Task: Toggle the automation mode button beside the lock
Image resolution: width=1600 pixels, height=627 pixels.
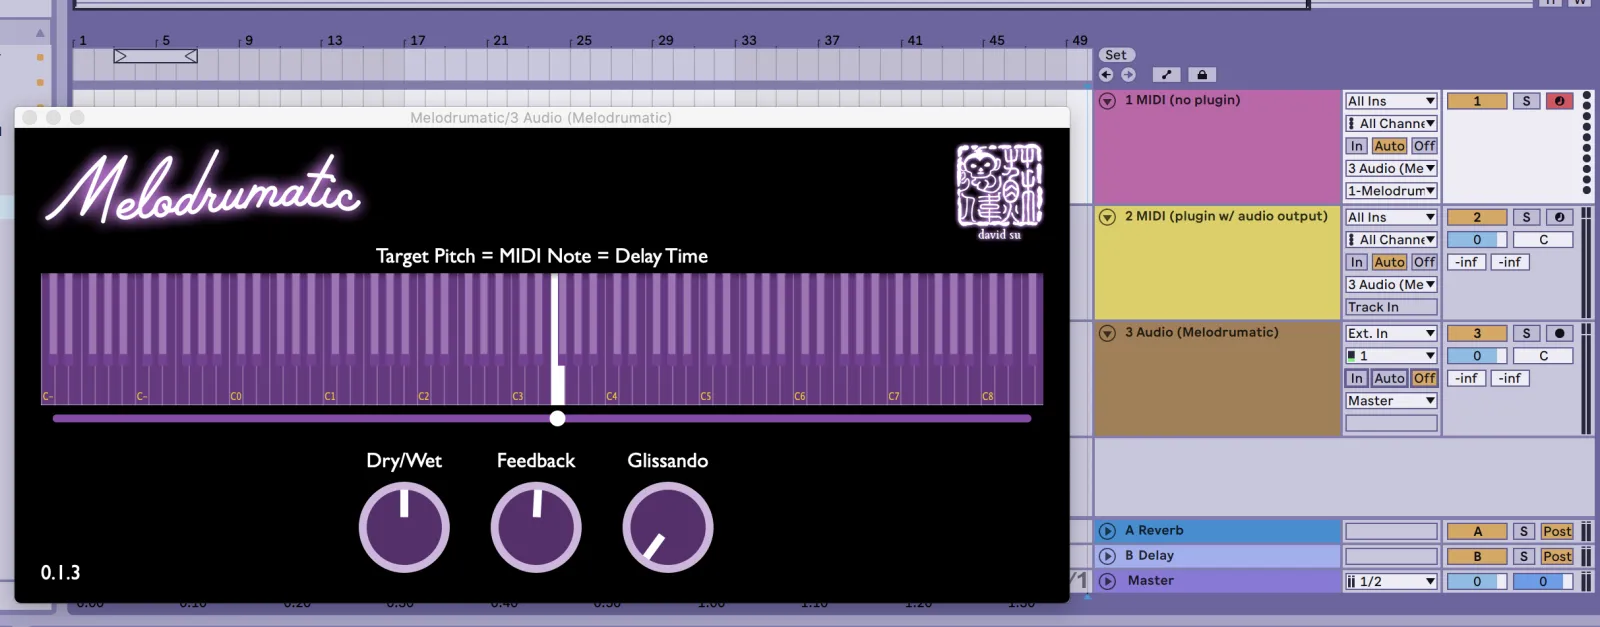Action: click(1166, 75)
